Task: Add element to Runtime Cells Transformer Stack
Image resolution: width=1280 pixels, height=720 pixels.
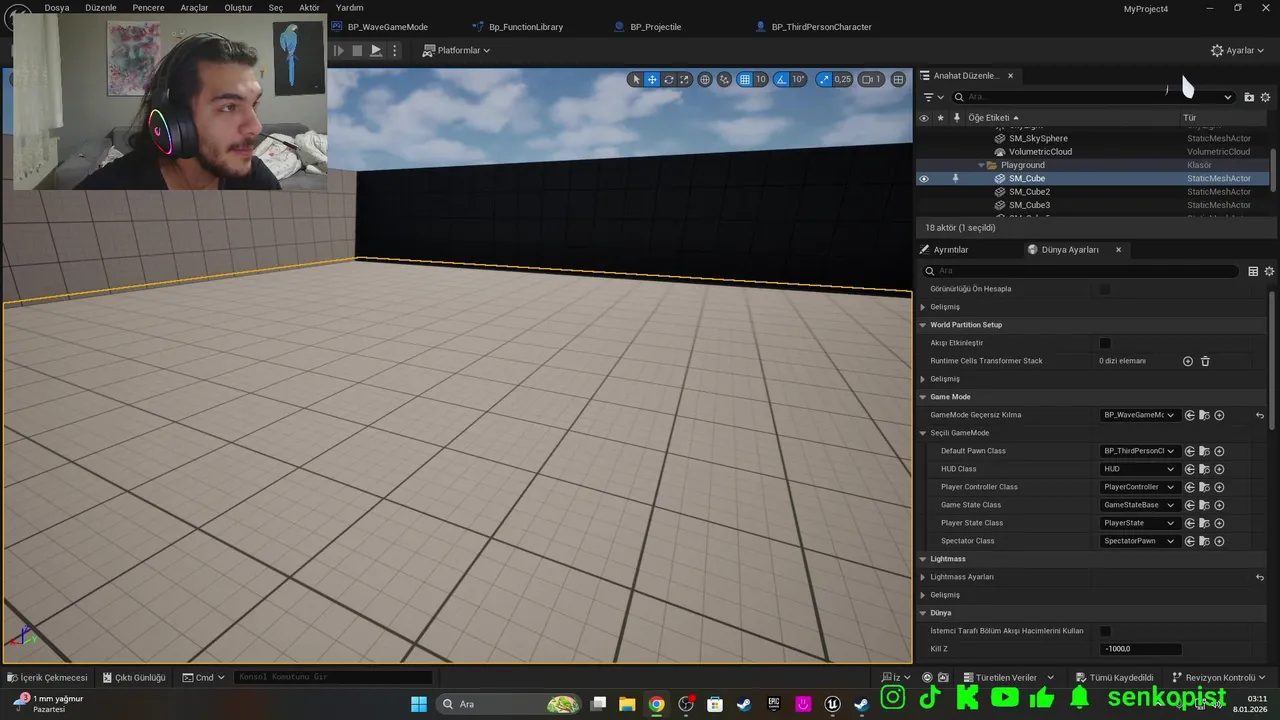Action: [x=1188, y=361]
